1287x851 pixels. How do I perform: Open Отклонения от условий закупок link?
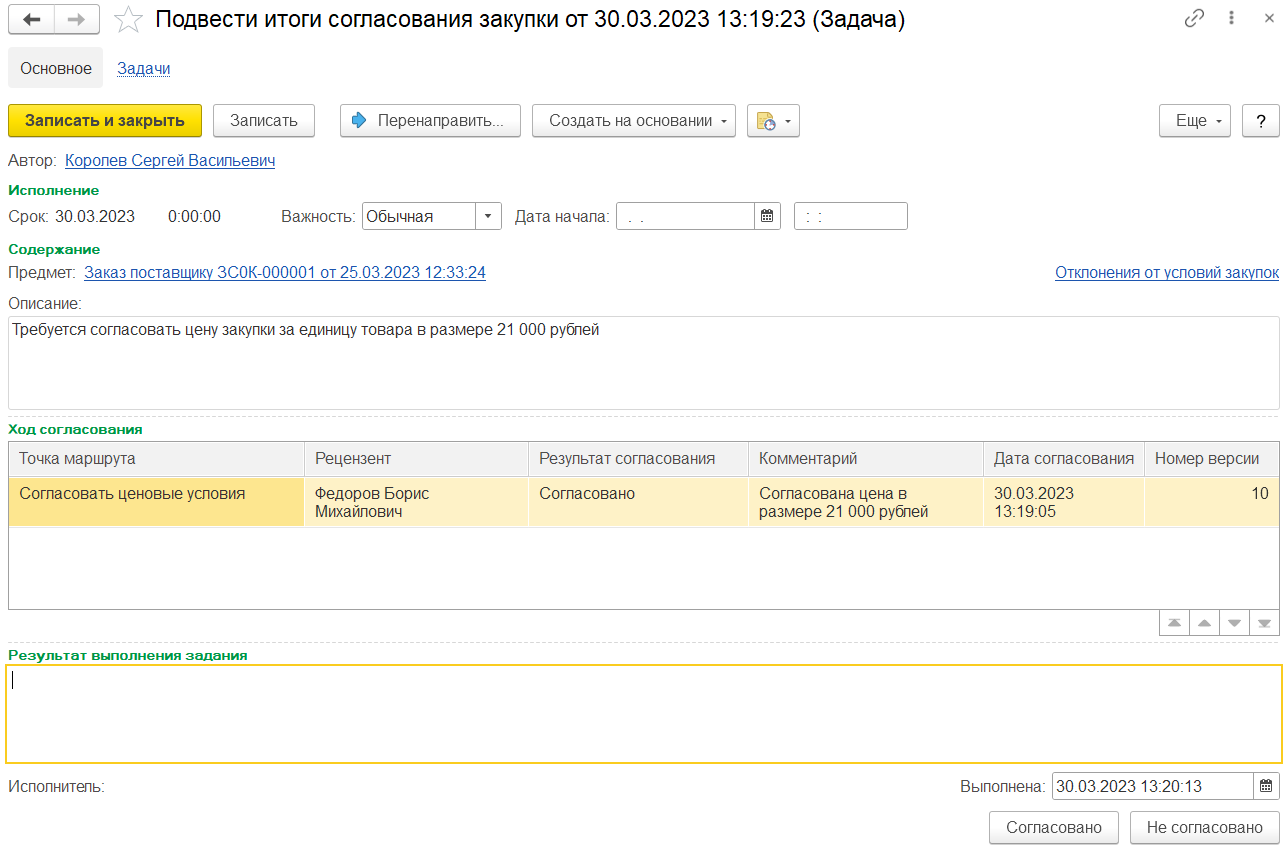[1167, 272]
